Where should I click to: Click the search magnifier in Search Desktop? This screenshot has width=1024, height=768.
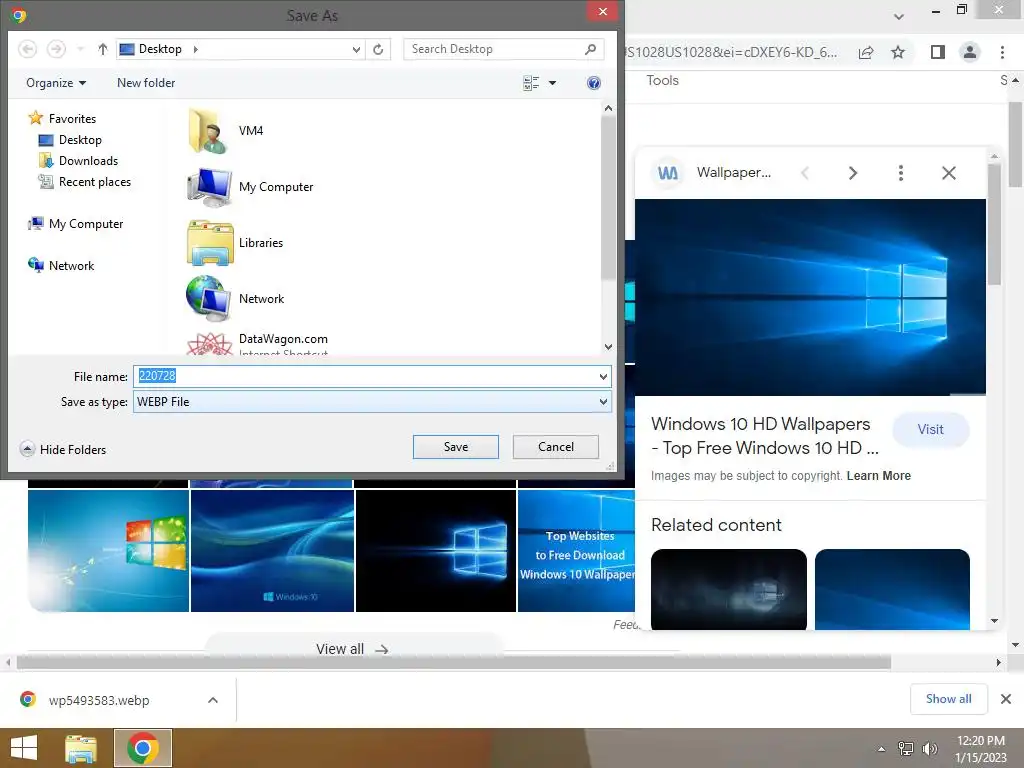[590, 49]
